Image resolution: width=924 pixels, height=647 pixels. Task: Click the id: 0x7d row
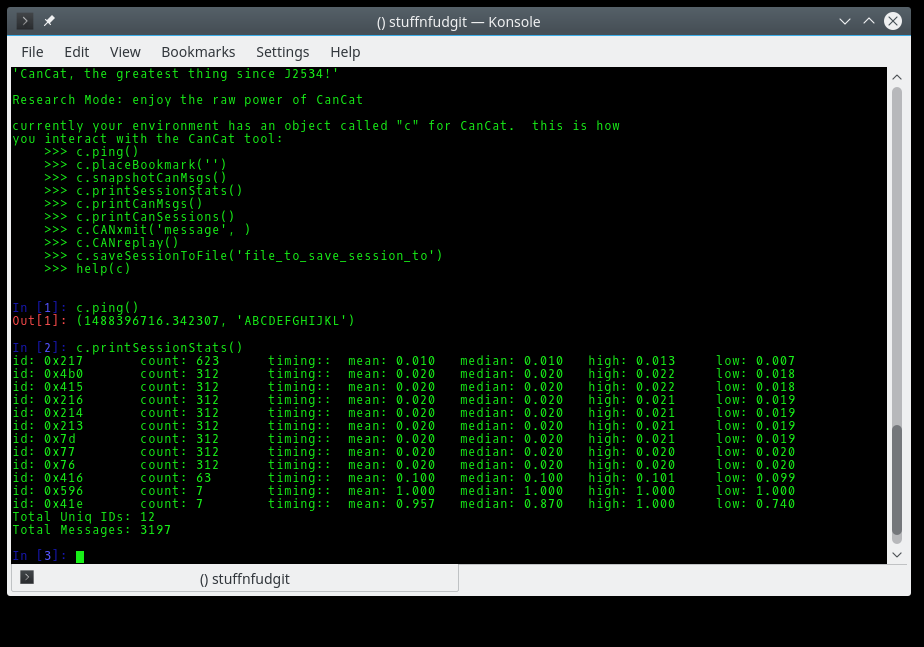coord(404,438)
